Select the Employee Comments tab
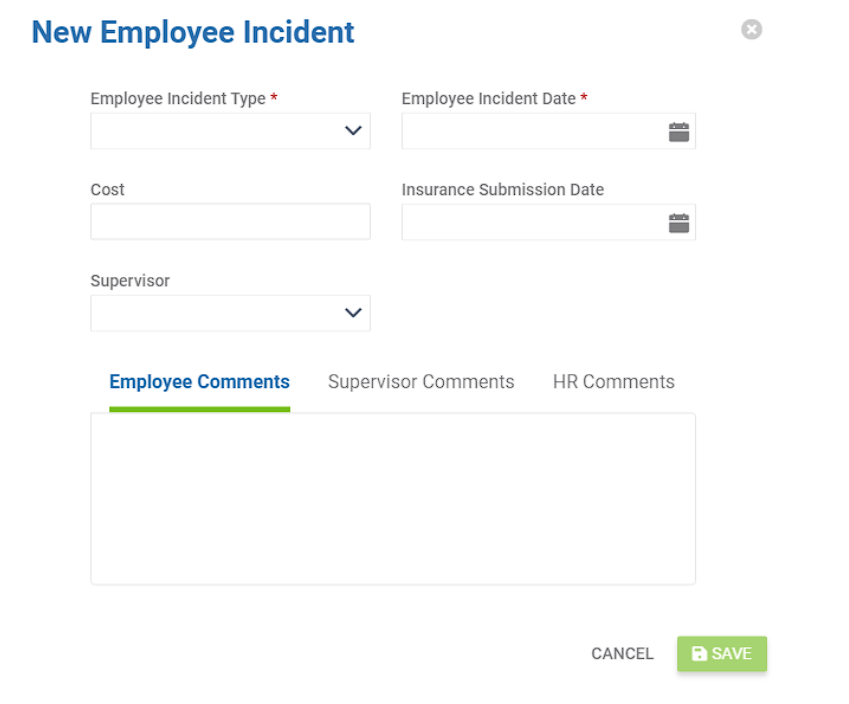The image size is (849, 704). coord(199,381)
